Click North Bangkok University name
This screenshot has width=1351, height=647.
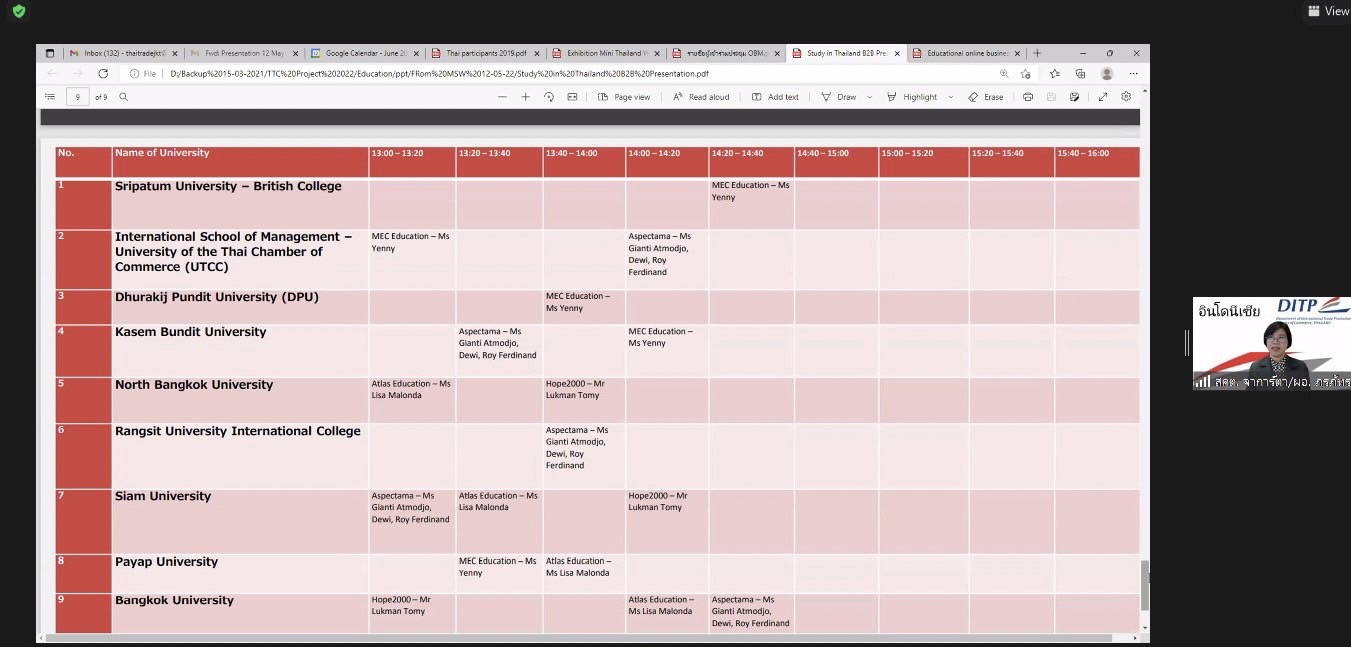[194, 385]
